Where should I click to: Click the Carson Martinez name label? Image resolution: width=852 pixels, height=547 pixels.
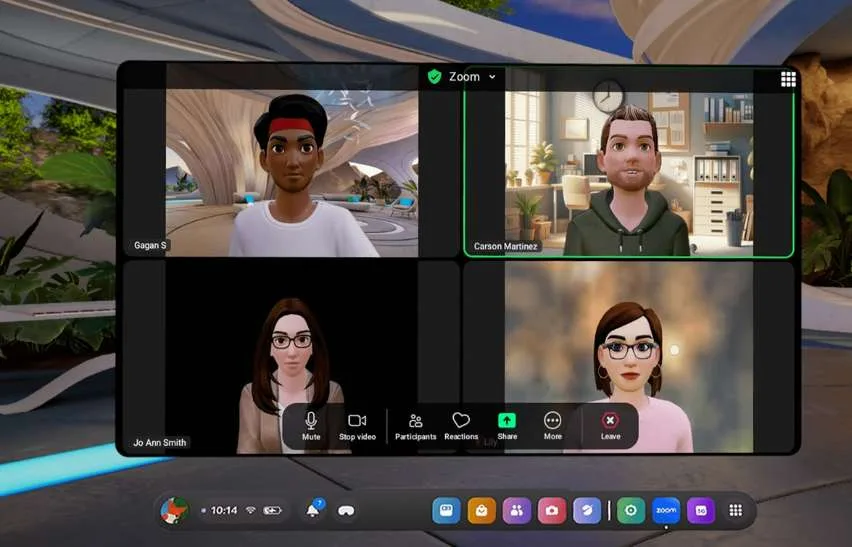(x=505, y=246)
